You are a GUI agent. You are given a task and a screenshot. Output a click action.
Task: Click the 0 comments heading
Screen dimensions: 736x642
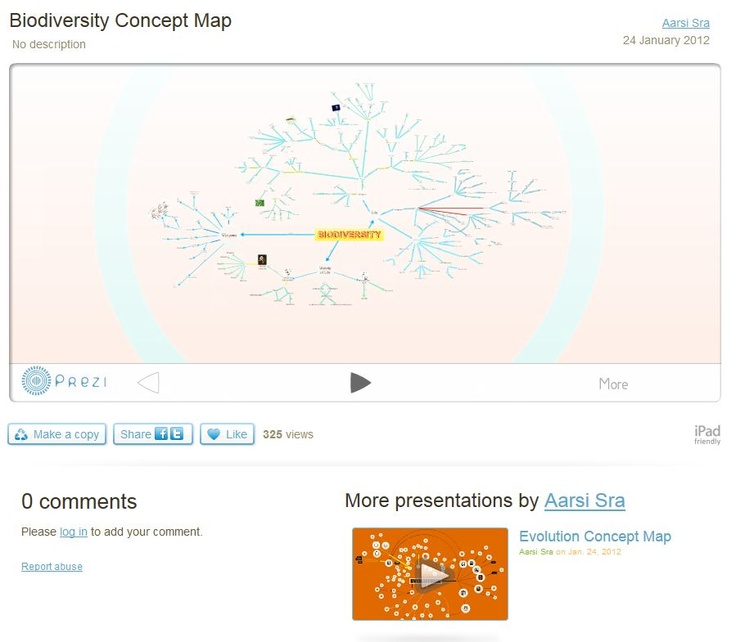pos(79,501)
